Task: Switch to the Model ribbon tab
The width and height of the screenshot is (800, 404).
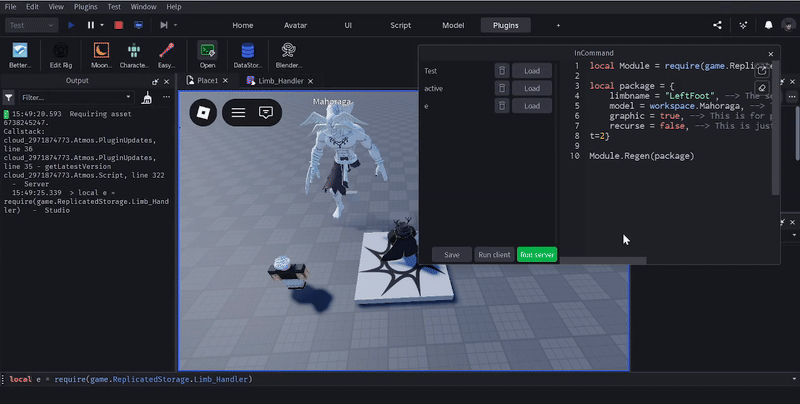Action: (453, 25)
